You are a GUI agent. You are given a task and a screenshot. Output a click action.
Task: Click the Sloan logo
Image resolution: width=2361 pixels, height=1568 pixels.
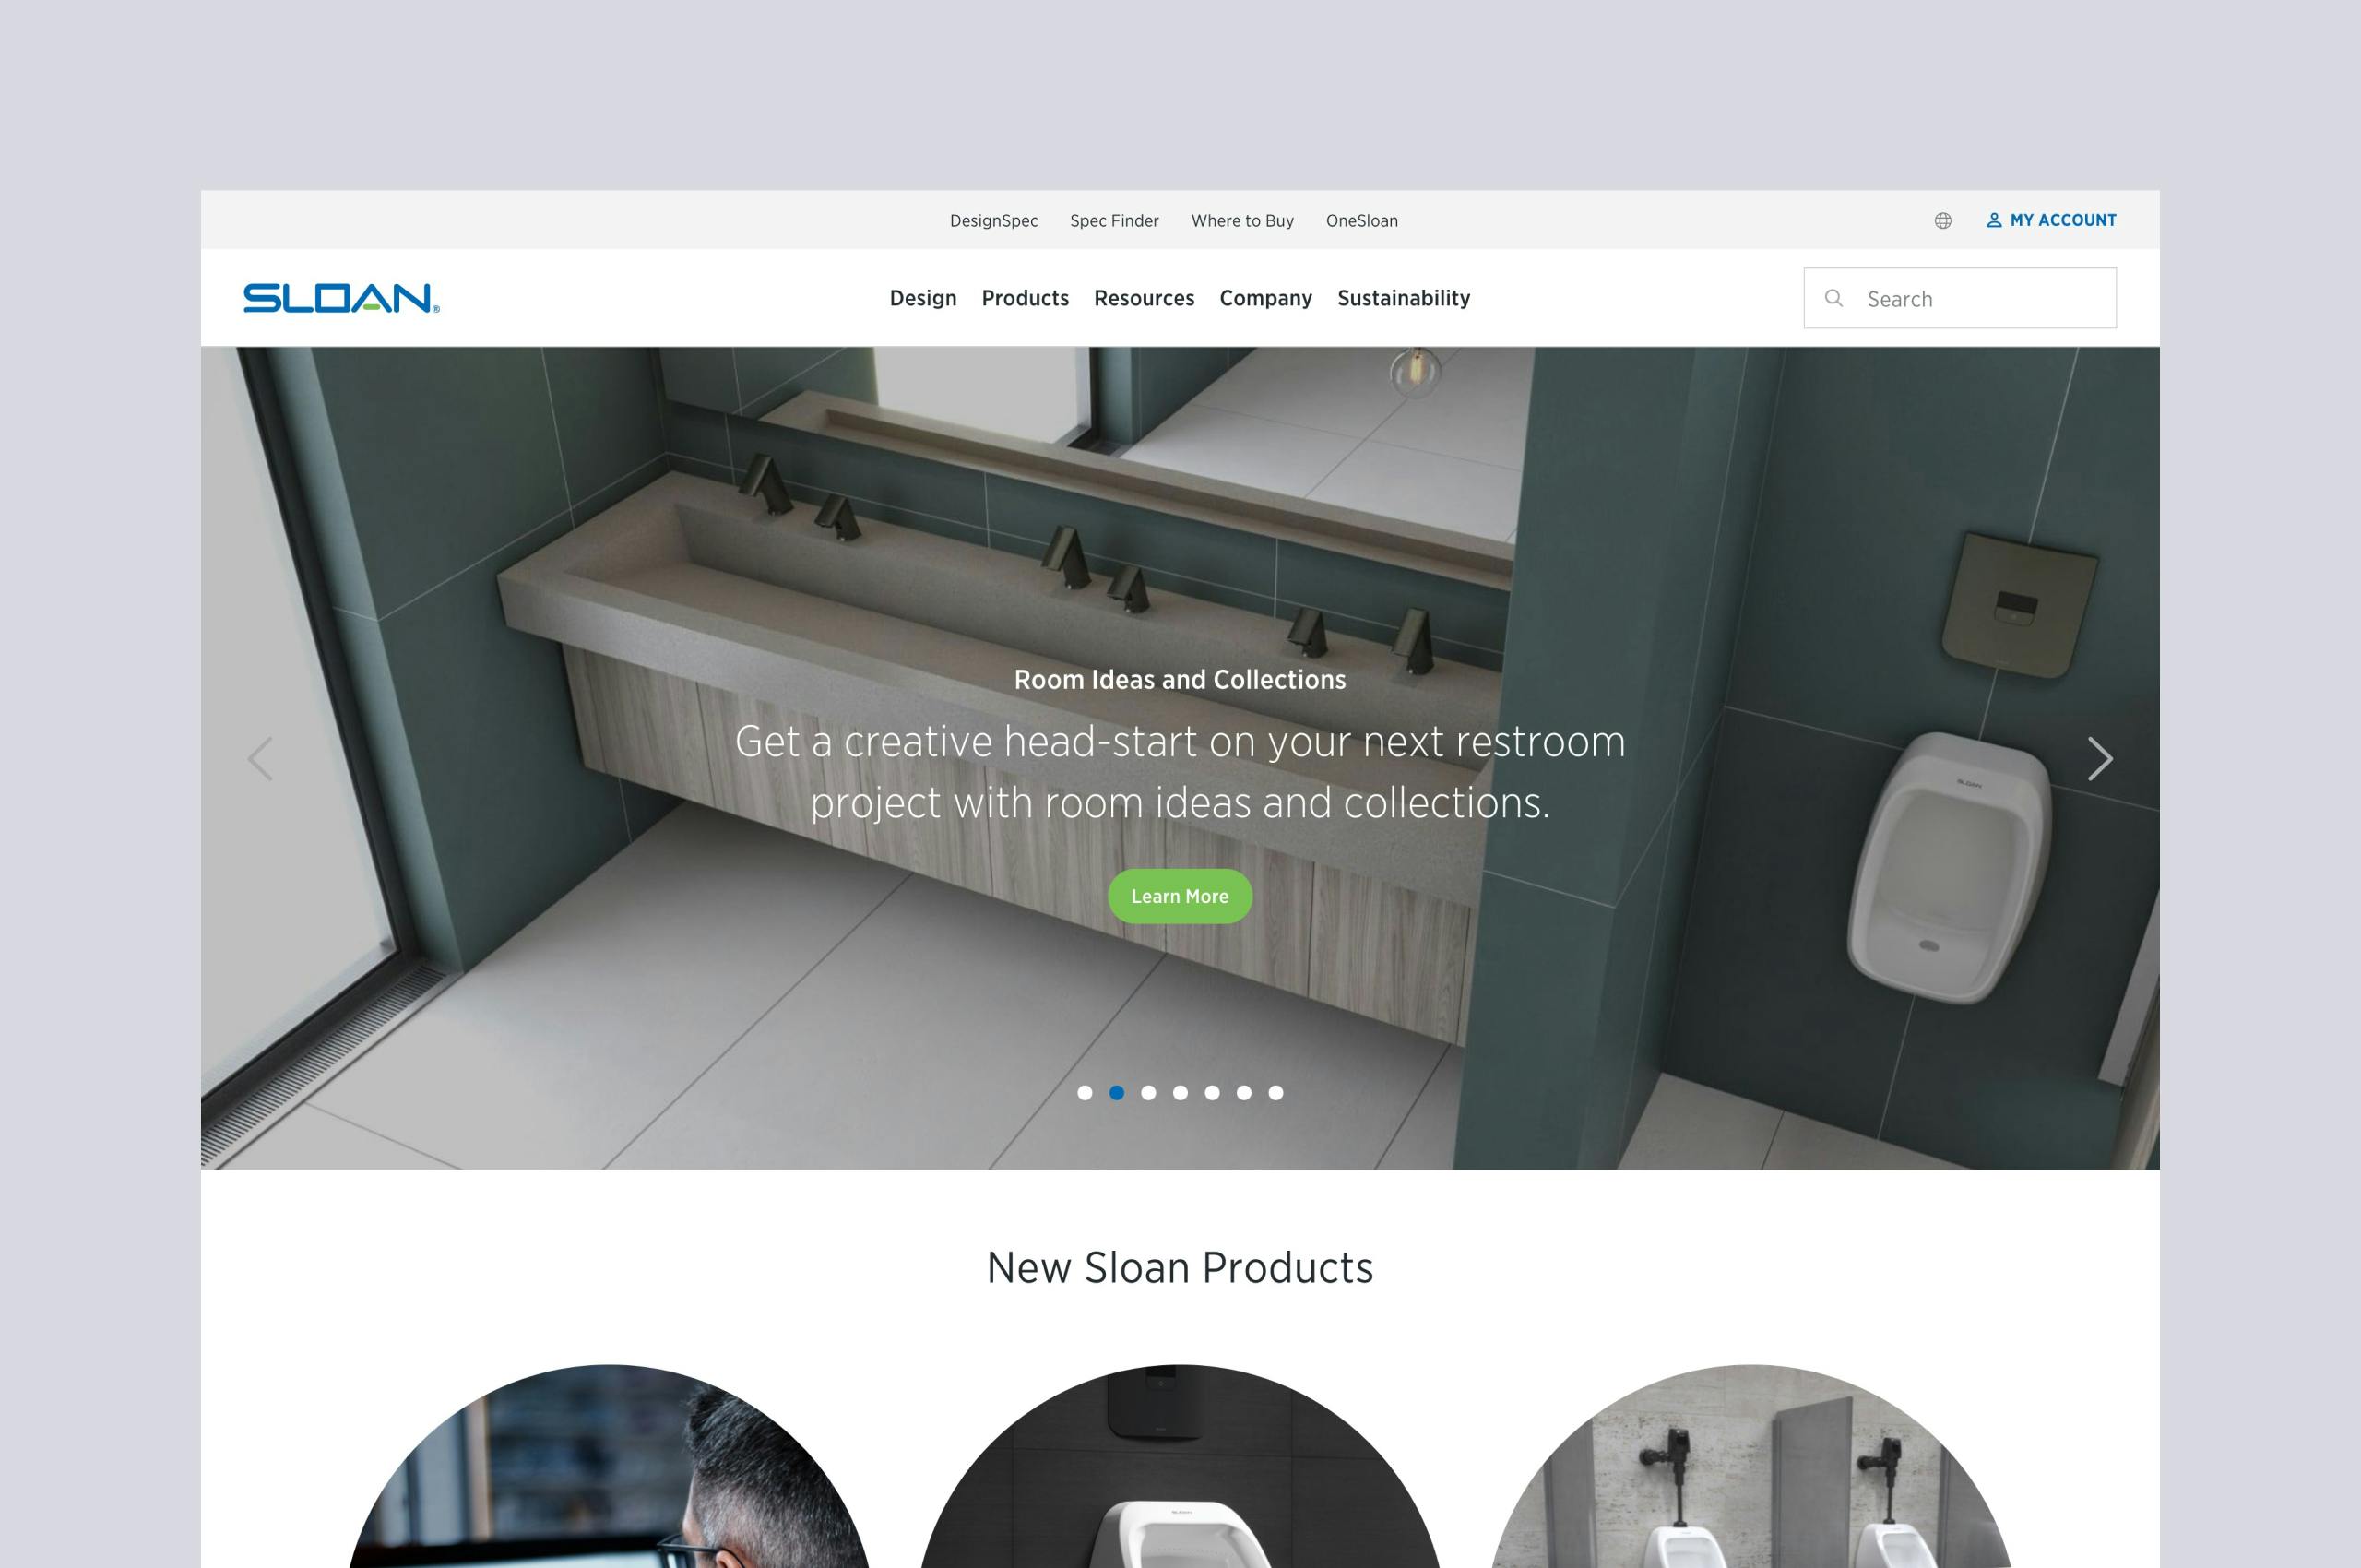(x=341, y=298)
